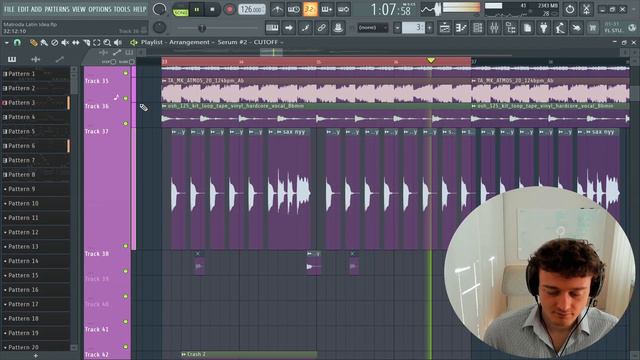Open the plugin picker plug icon

pos(544,28)
